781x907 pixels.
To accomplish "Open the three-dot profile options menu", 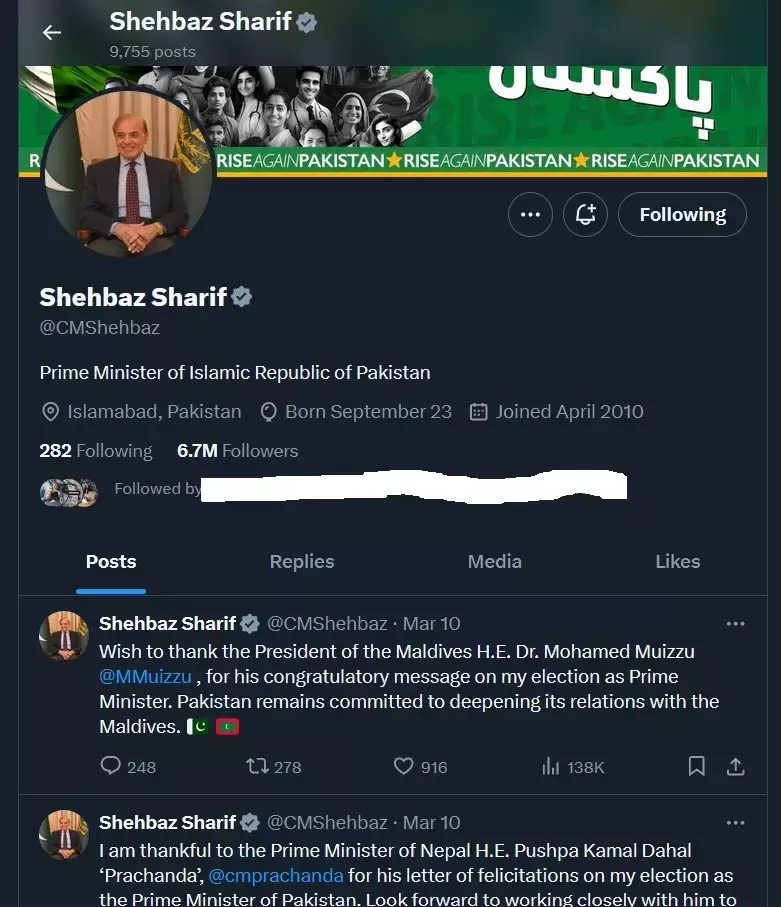I will [x=530, y=215].
